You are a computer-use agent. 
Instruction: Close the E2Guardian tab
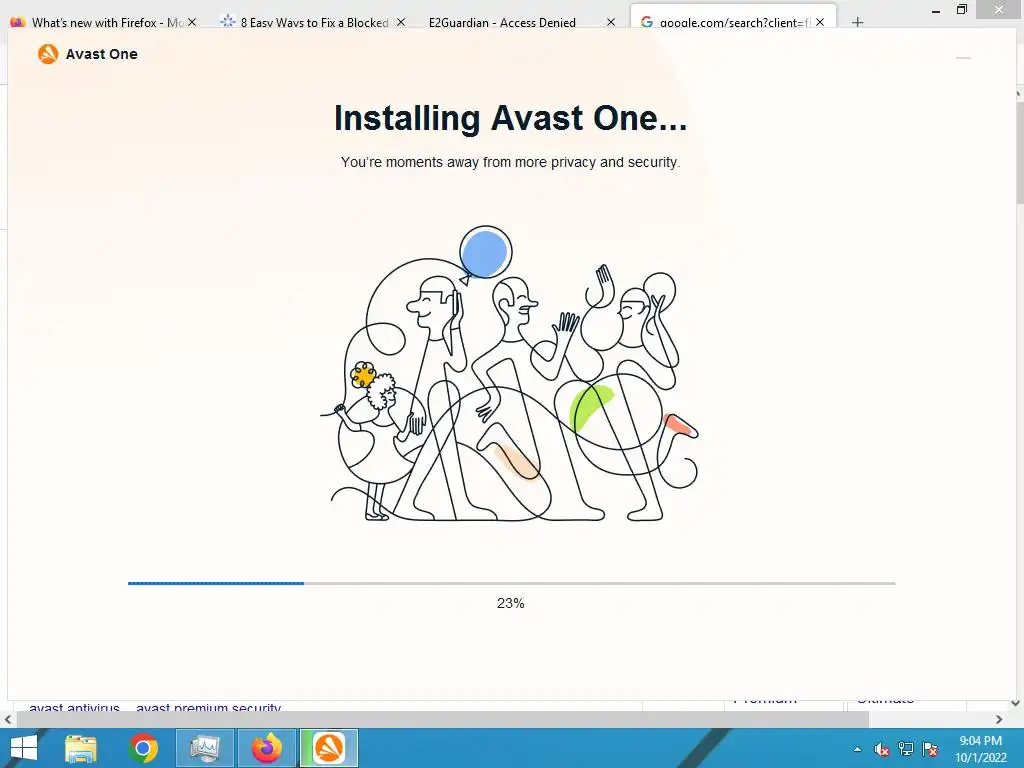pos(611,22)
